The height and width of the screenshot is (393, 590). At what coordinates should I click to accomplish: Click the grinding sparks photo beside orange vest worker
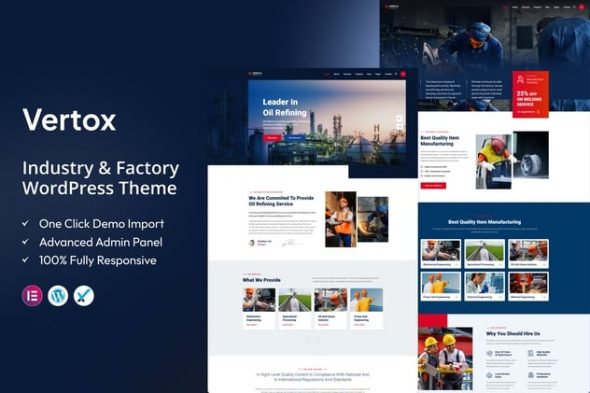coord(373,219)
